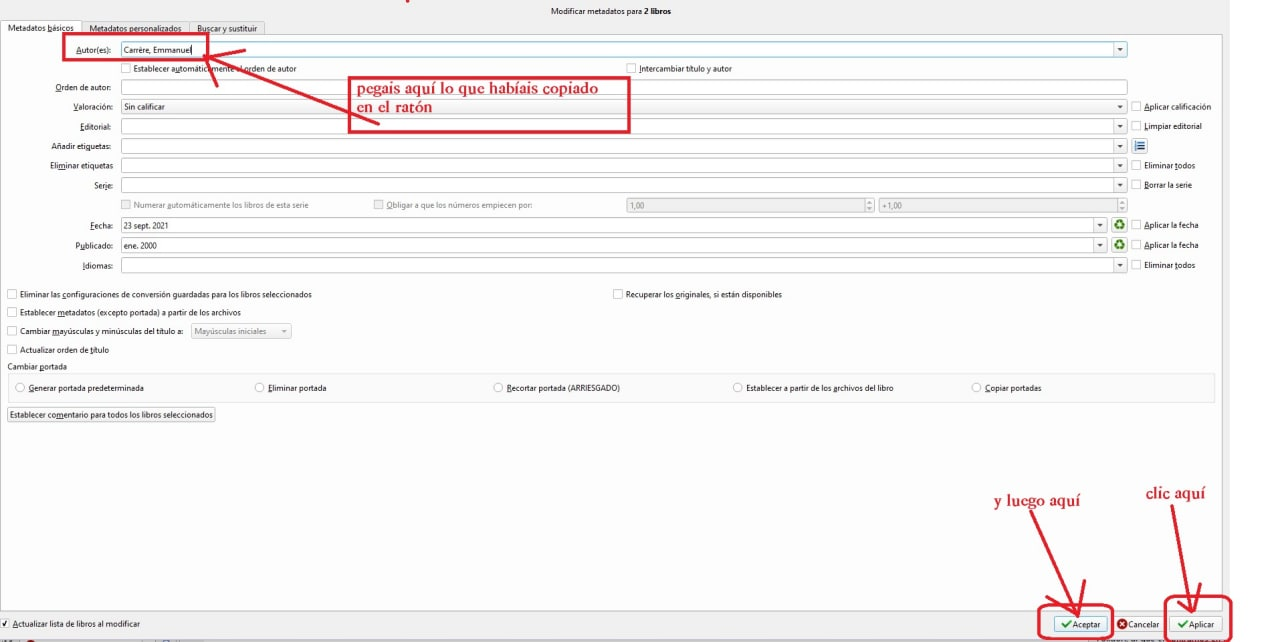Open the Publicado date dropdown

coord(1101,245)
